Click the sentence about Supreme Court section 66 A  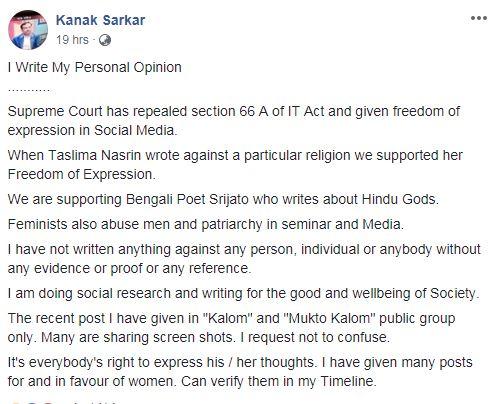click(234, 111)
